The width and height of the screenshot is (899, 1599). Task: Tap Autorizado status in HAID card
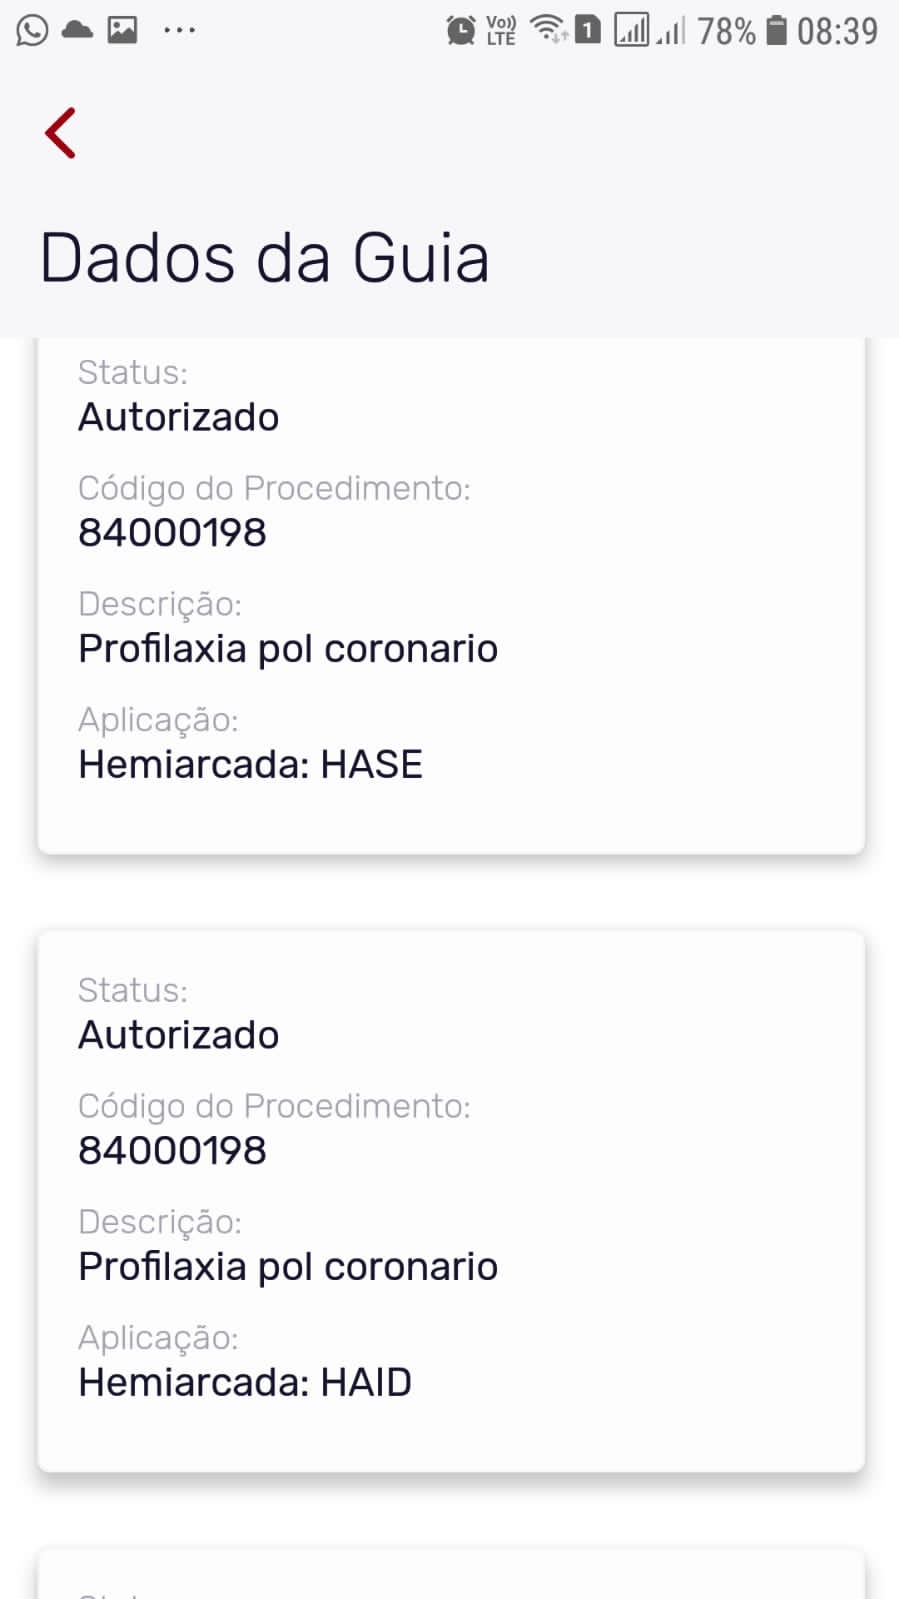178,1035
